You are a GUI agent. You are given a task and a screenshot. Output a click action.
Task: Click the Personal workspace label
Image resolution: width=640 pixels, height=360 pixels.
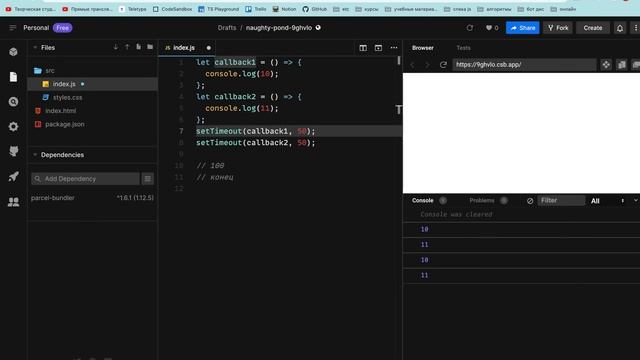coord(36,28)
